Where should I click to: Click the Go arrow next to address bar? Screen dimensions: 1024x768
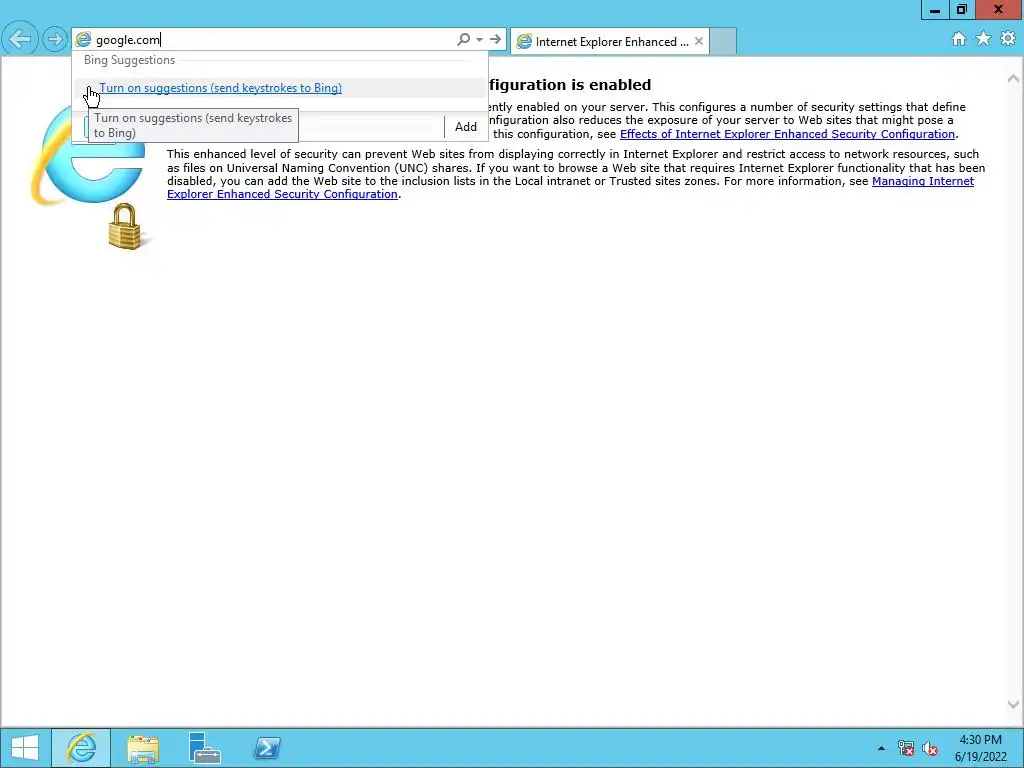coord(496,39)
